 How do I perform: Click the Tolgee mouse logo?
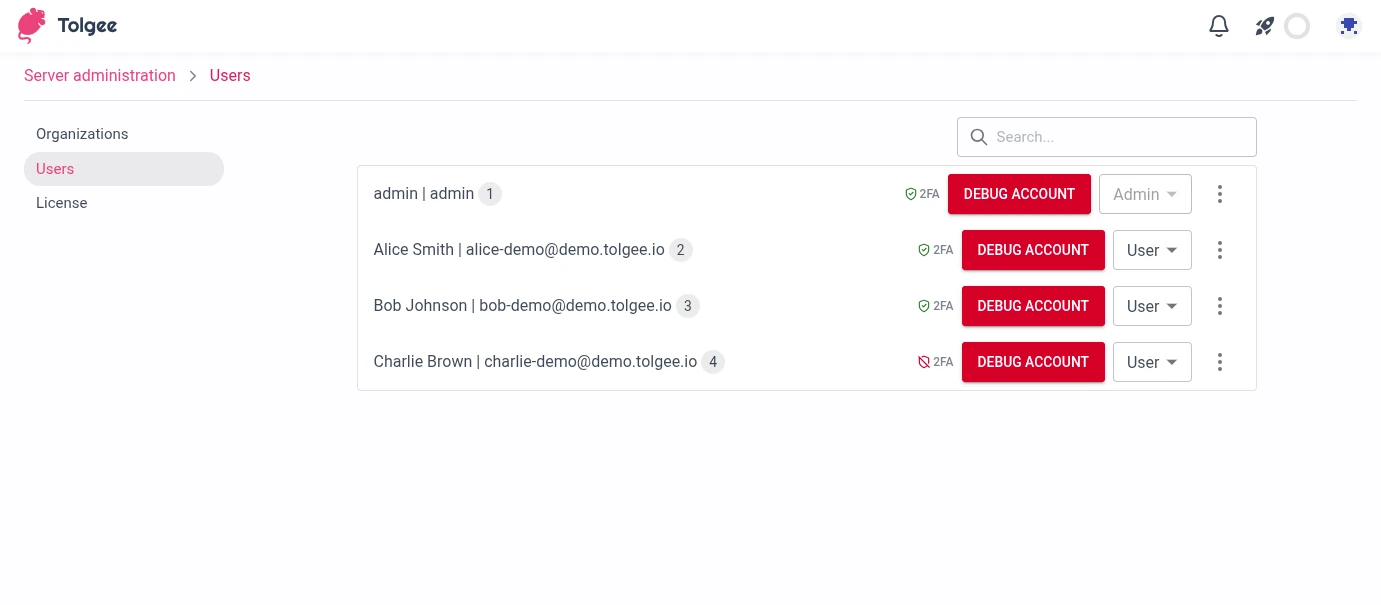click(30, 25)
